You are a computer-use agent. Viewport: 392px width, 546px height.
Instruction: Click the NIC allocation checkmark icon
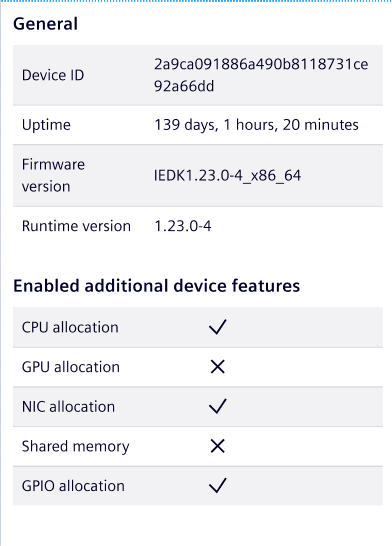click(x=218, y=406)
